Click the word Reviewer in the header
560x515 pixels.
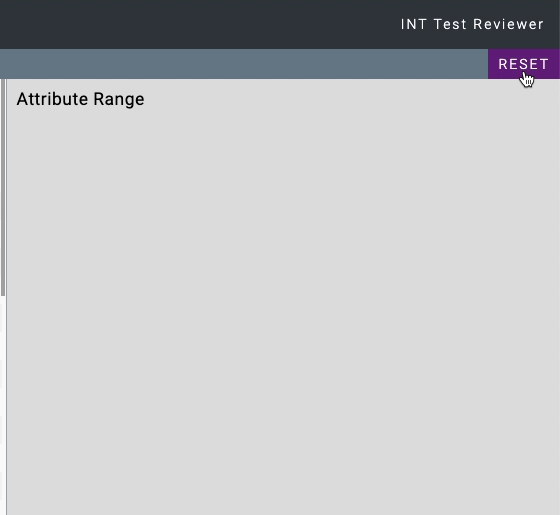click(508, 24)
